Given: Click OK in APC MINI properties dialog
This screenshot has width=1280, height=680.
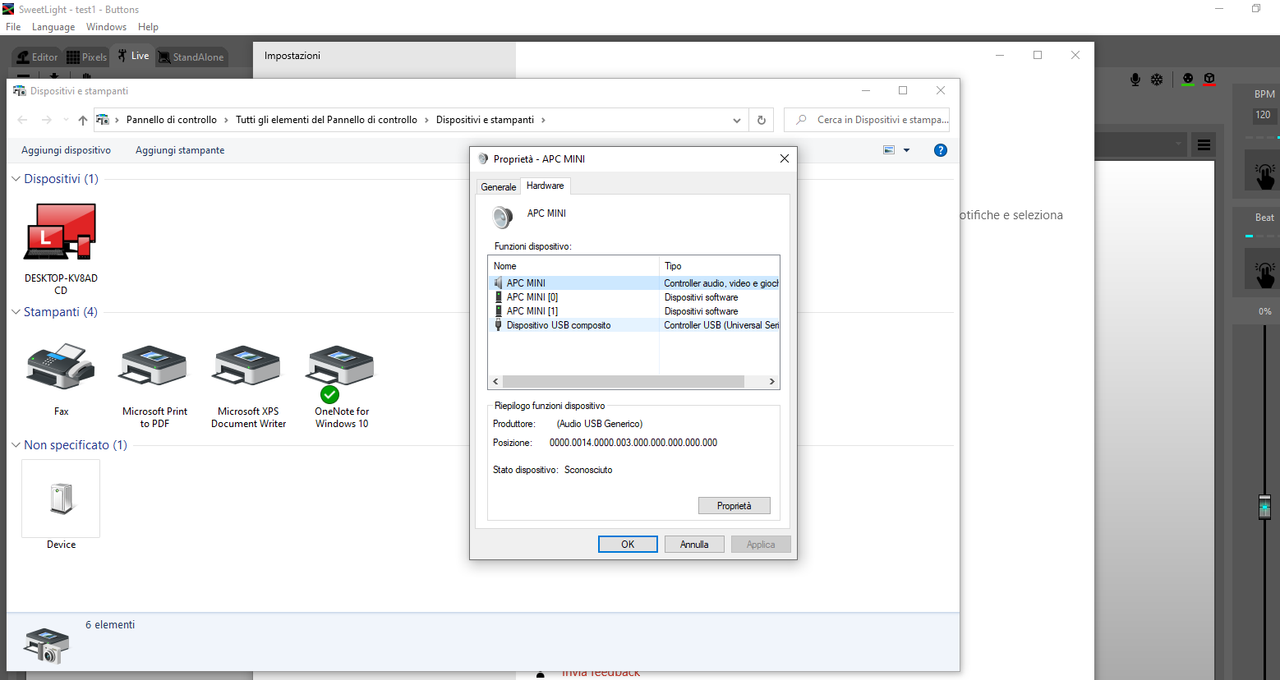Looking at the screenshot, I should coord(627,544).
